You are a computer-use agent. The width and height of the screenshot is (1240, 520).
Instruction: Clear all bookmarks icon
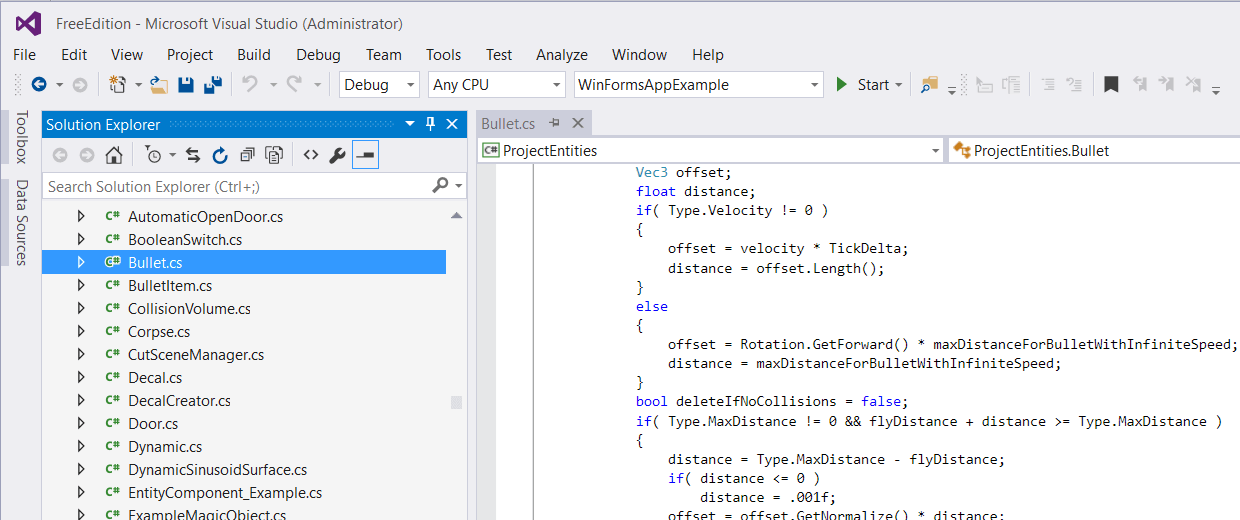point(1193,85)
